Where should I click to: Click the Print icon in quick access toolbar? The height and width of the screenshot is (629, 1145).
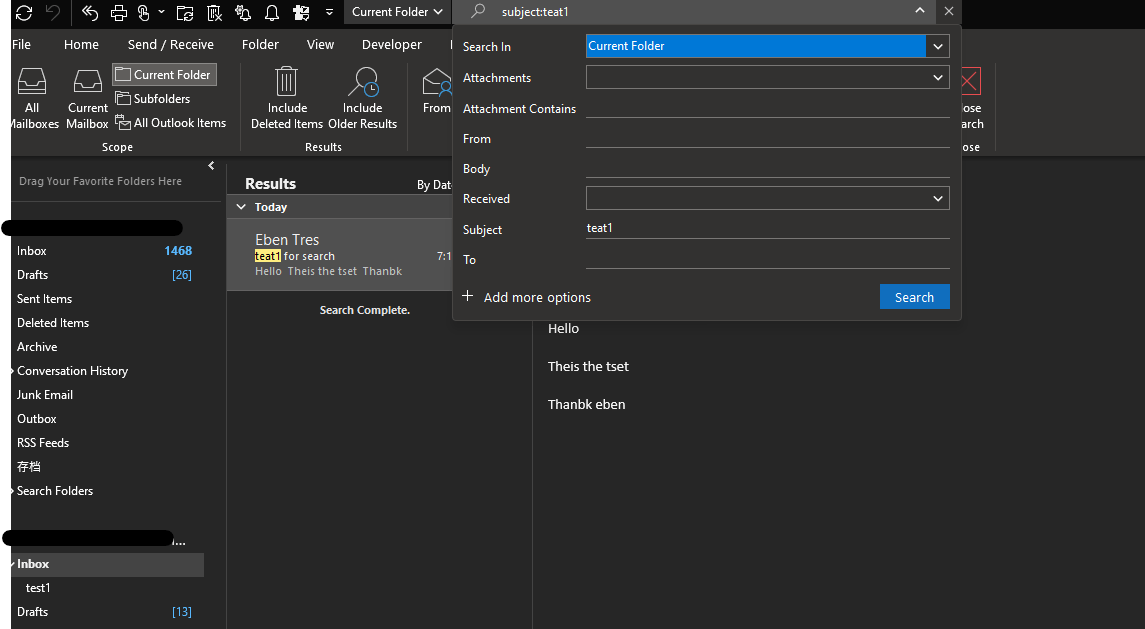tap(118, 12)
